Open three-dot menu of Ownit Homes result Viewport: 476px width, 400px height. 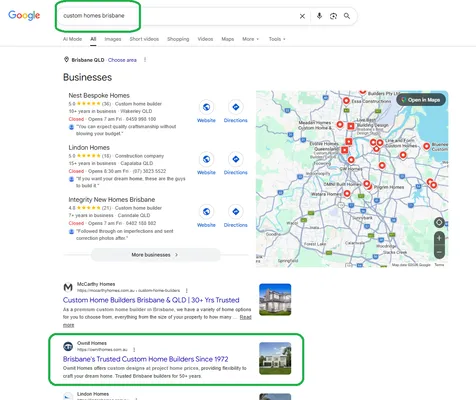click(134, 350)
